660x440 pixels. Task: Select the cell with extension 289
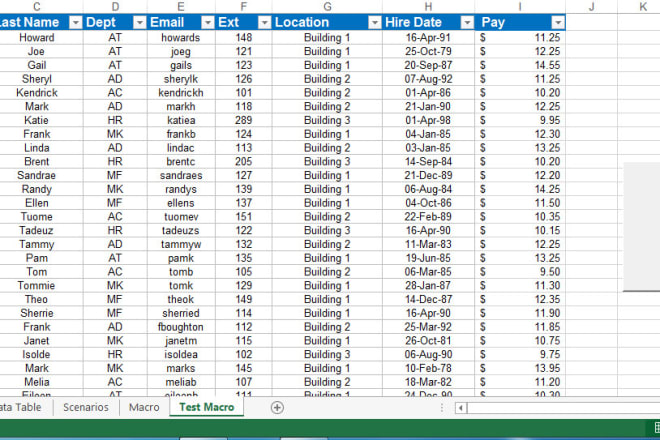click(243, 120)
